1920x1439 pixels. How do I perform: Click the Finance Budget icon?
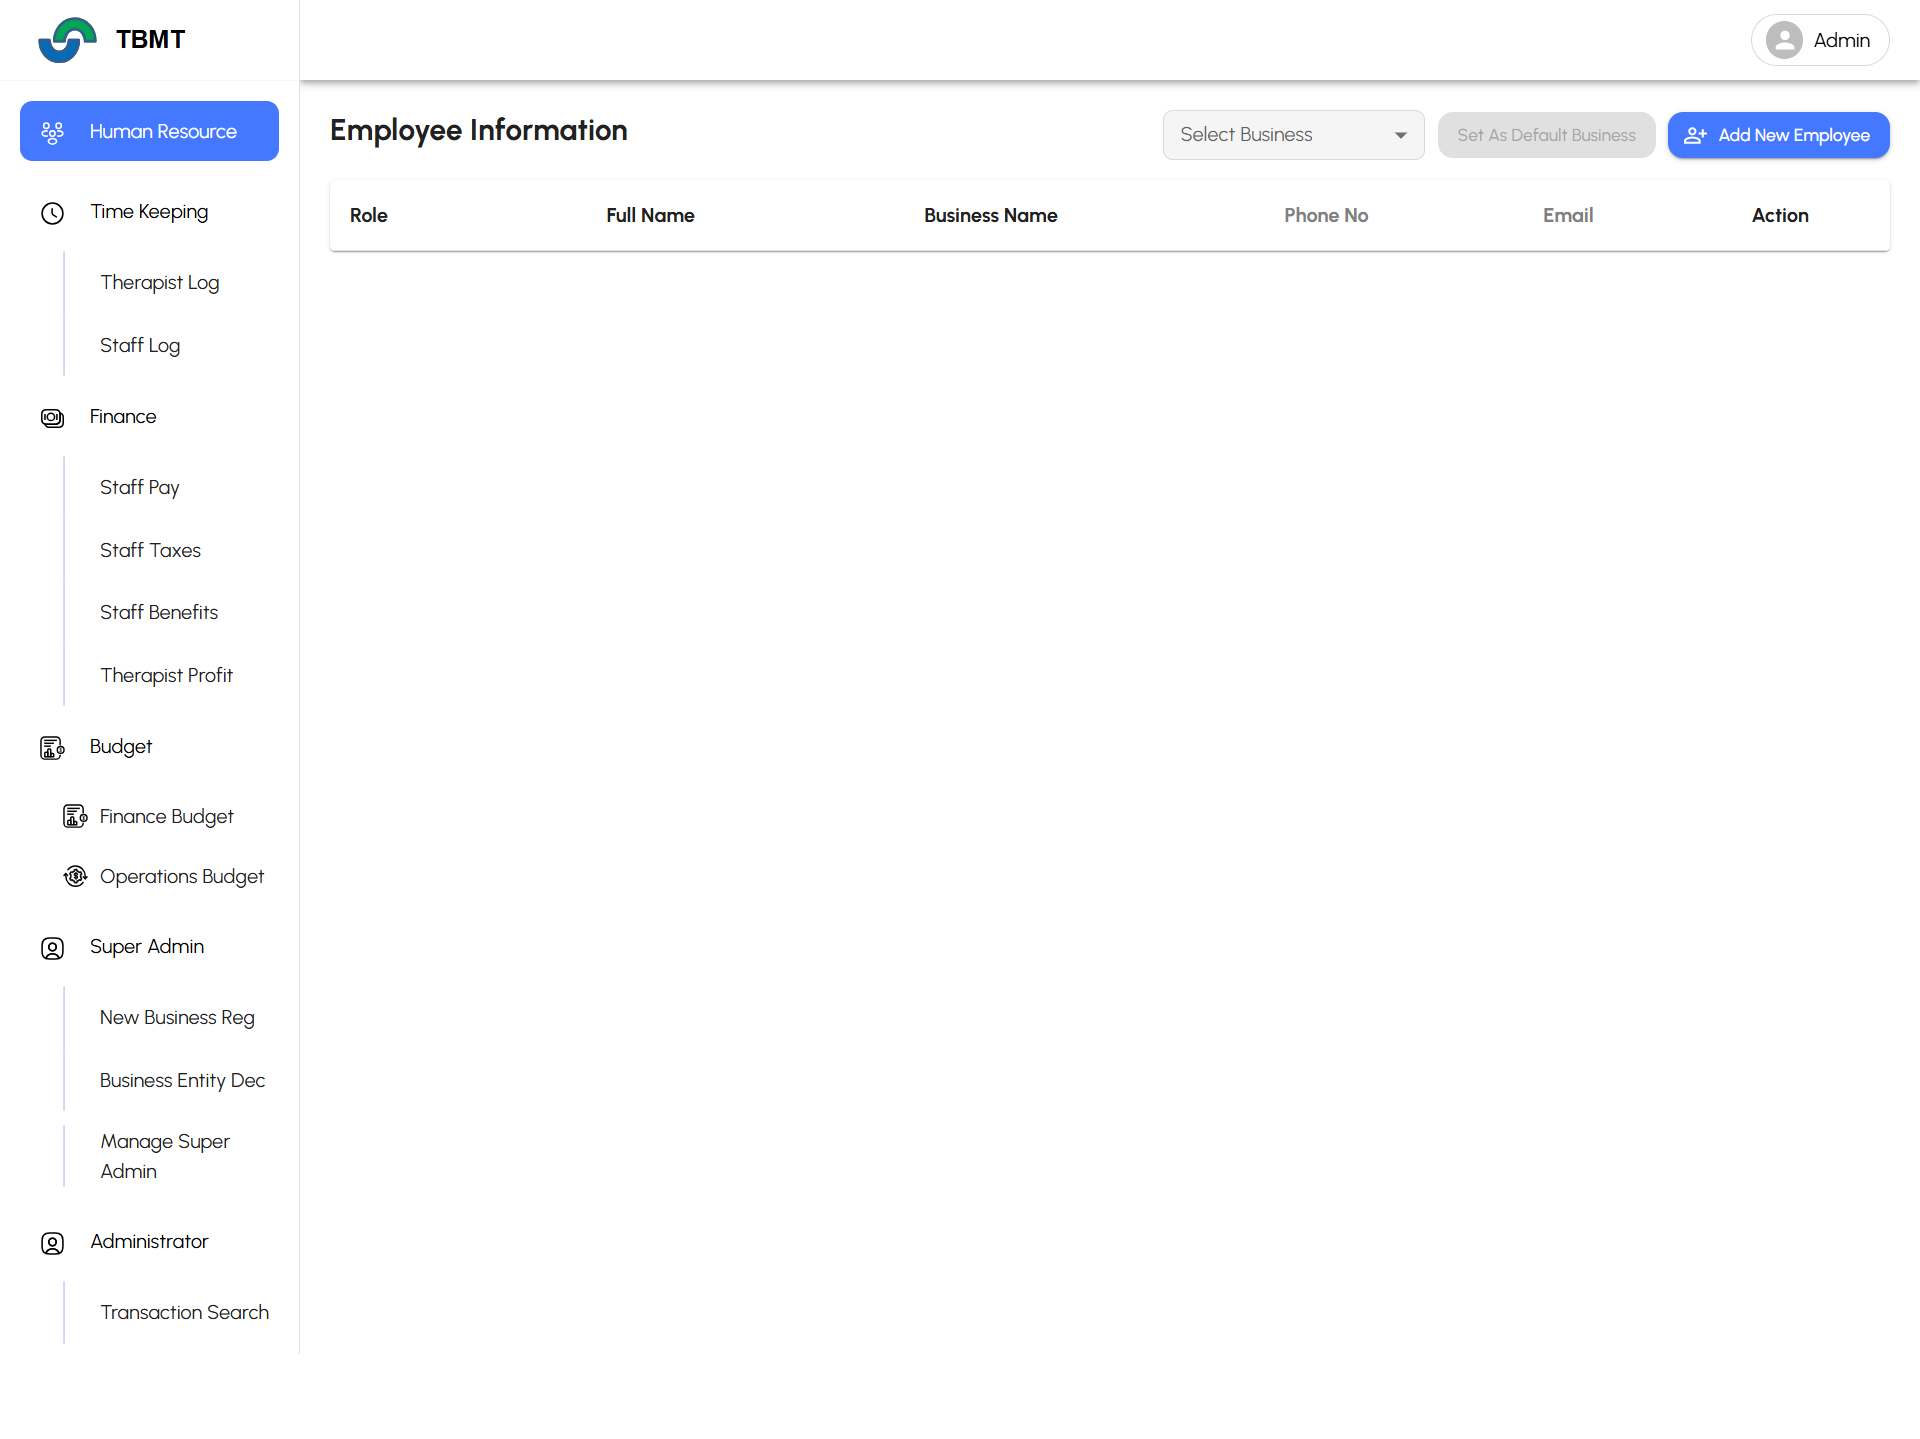click(75, 817)
